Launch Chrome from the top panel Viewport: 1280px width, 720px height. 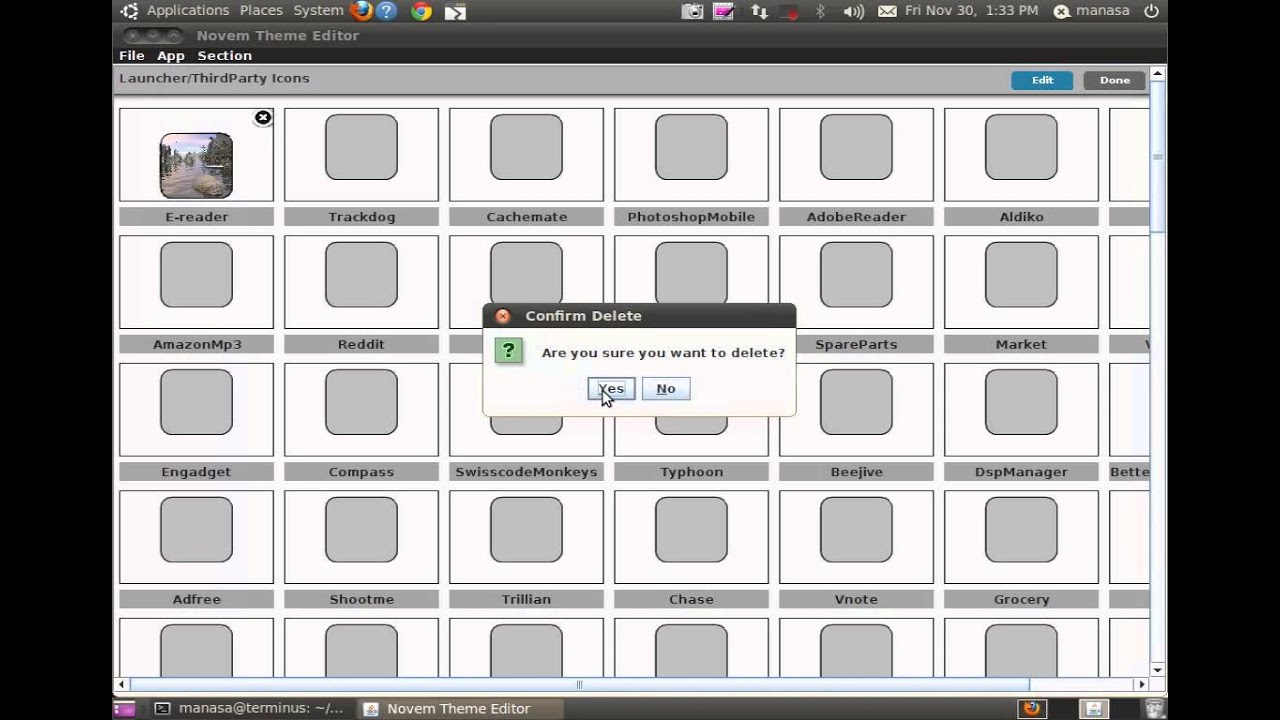421,11
